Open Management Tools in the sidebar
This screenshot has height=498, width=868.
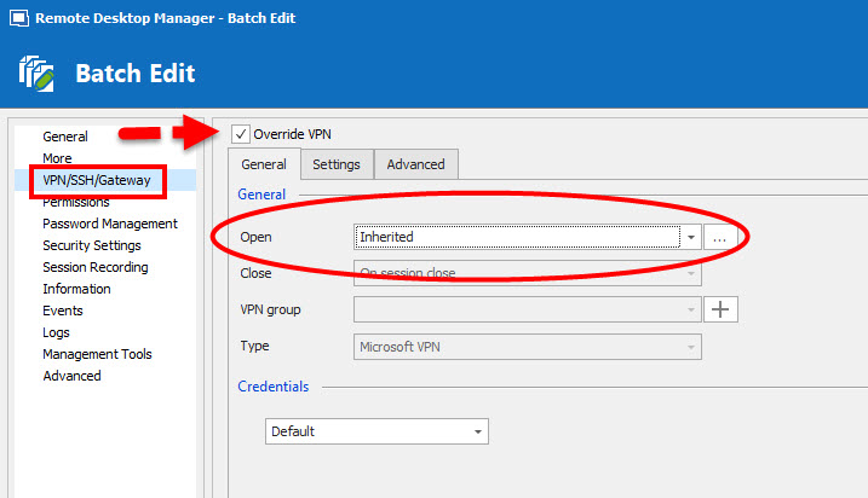(97, 354)
